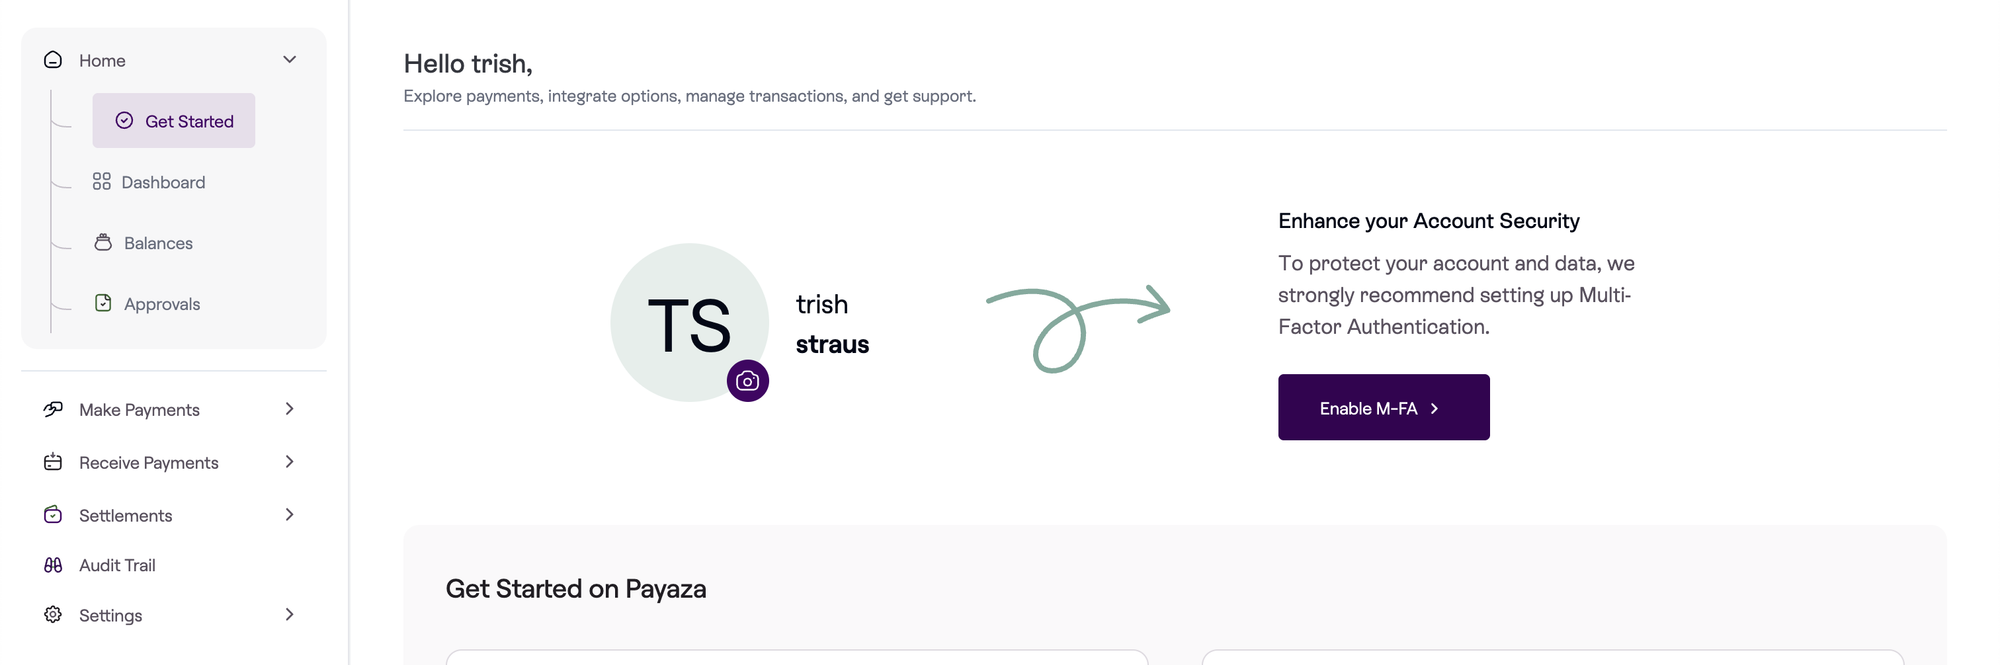Viewport: 2000px width, 665px height.
Task: Click the Make Payments hand icon
Action: coord(53,409)
